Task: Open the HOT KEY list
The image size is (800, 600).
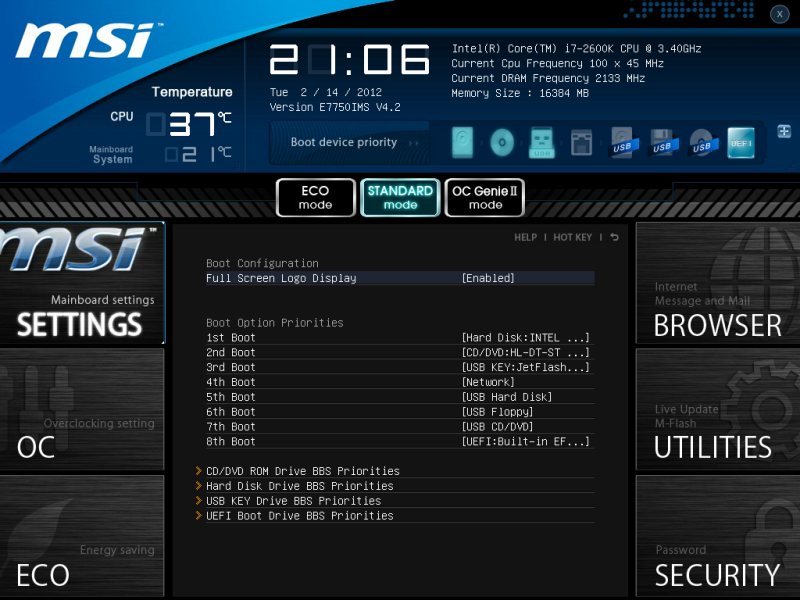Action: (x=572, y=237)
